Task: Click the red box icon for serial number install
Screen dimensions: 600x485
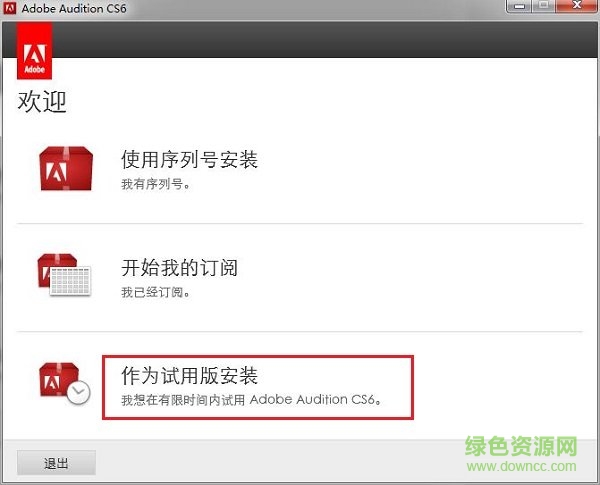Action: (x=66, y=168)
